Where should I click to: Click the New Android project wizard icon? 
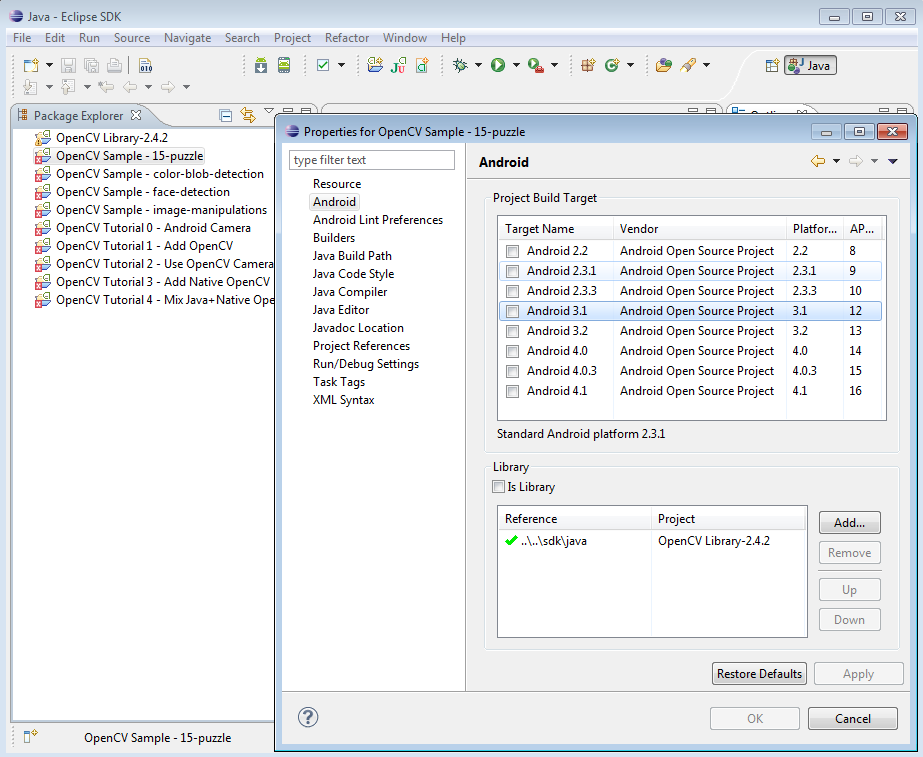[375, 65]
